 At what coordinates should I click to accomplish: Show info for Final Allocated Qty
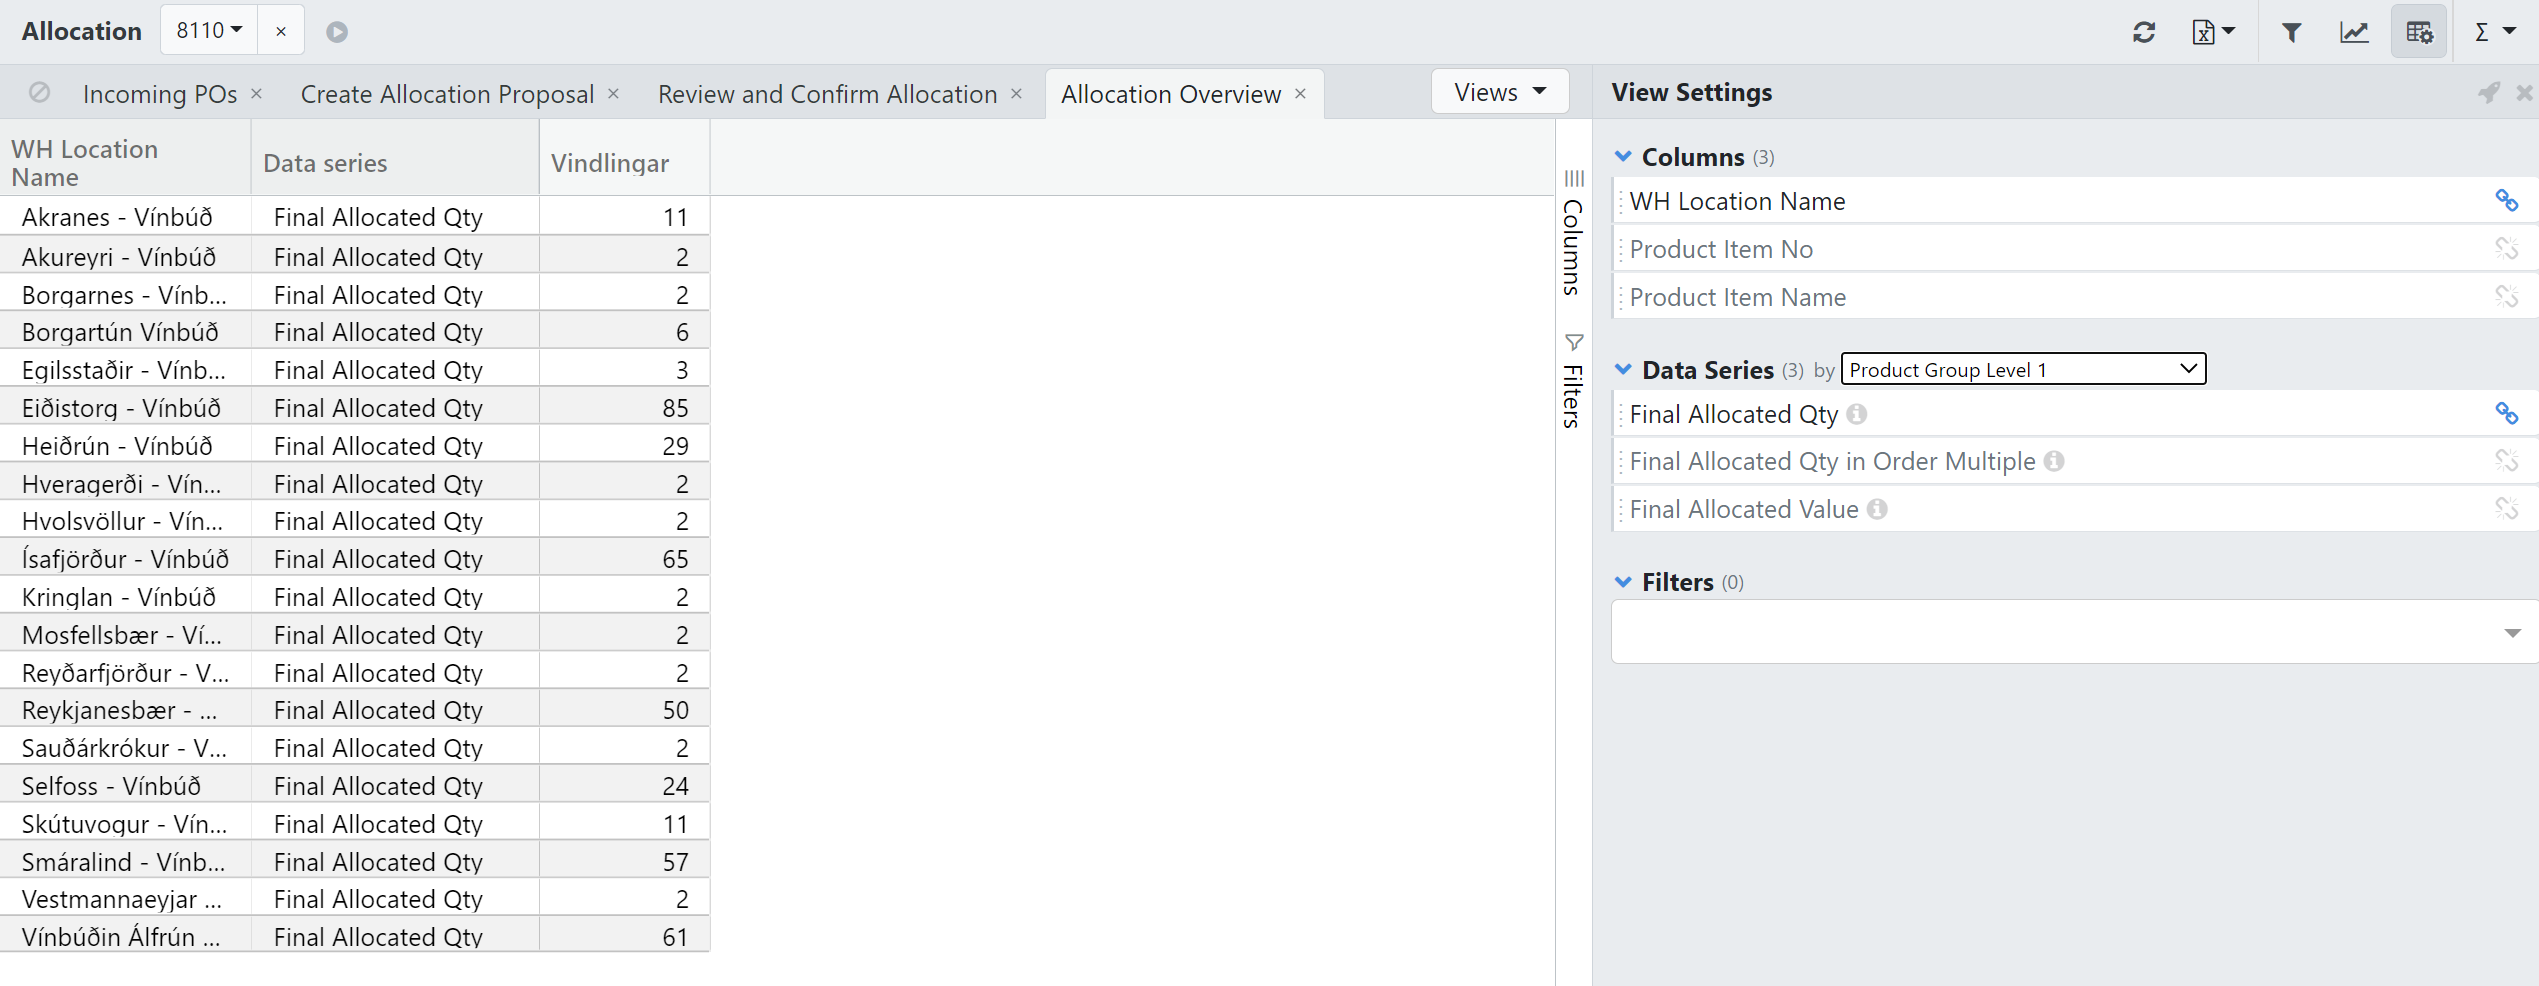(x=1857, y=414)
